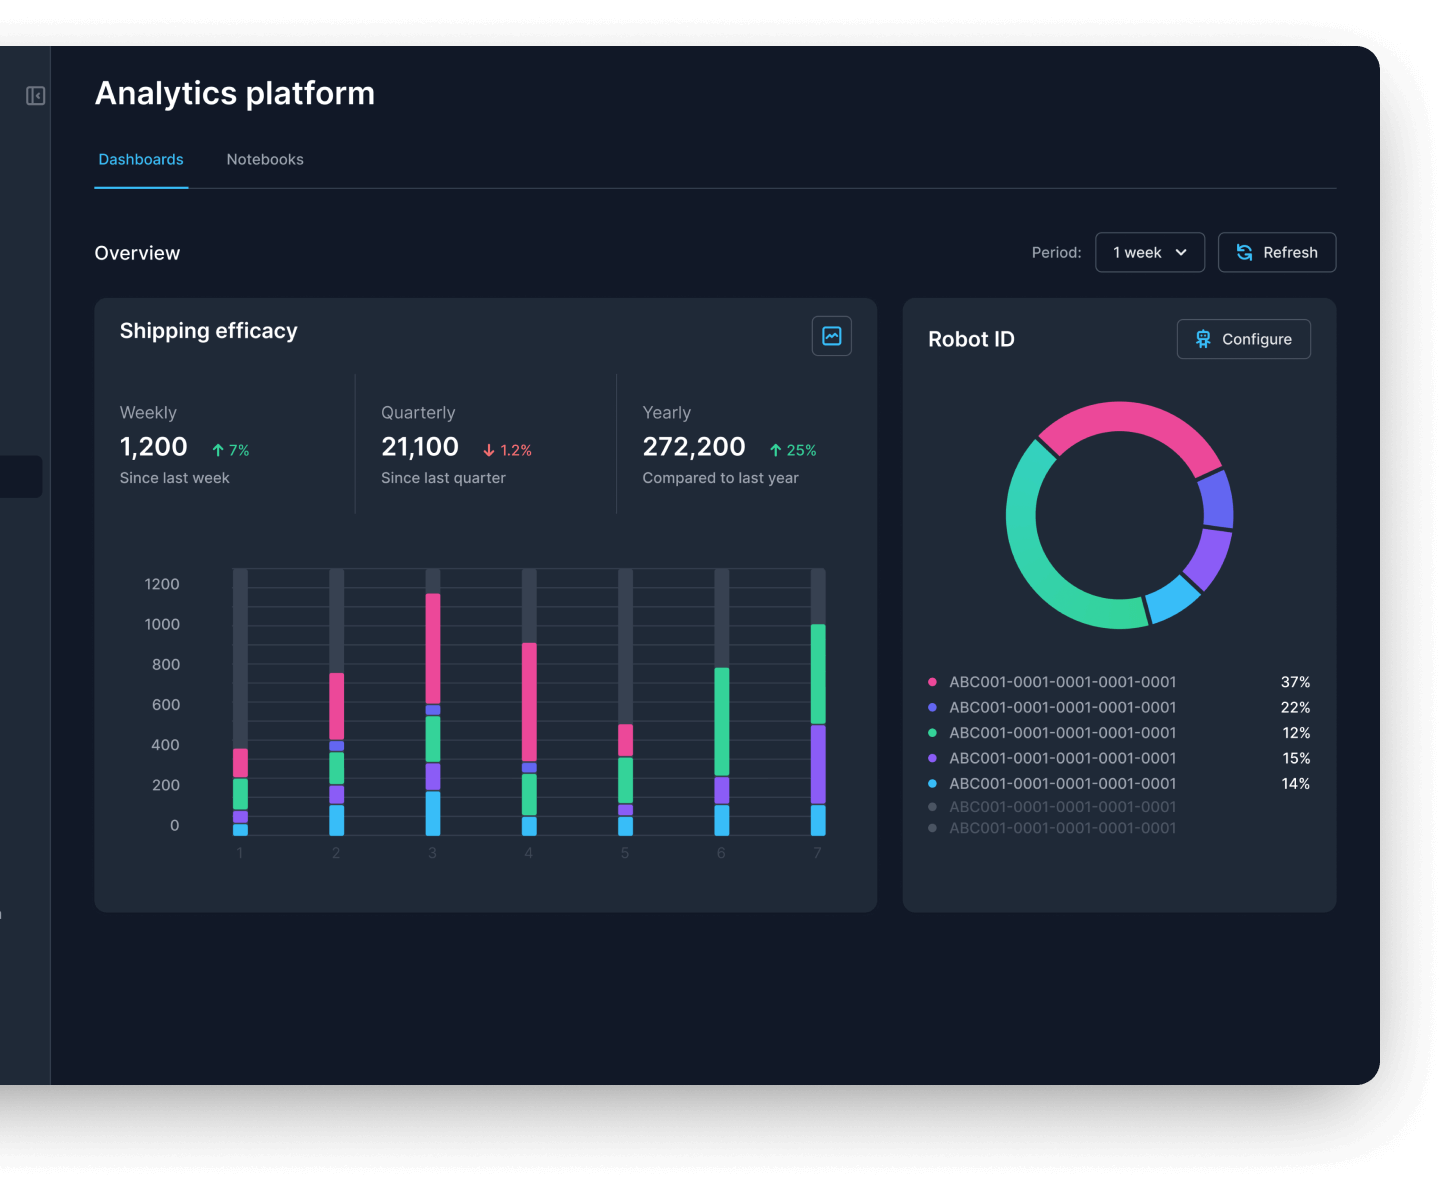Toggle the cyan legend dot beside the 14% entry
Viewport: 1456px width, 1192px height.
click(x=932, y=783)
